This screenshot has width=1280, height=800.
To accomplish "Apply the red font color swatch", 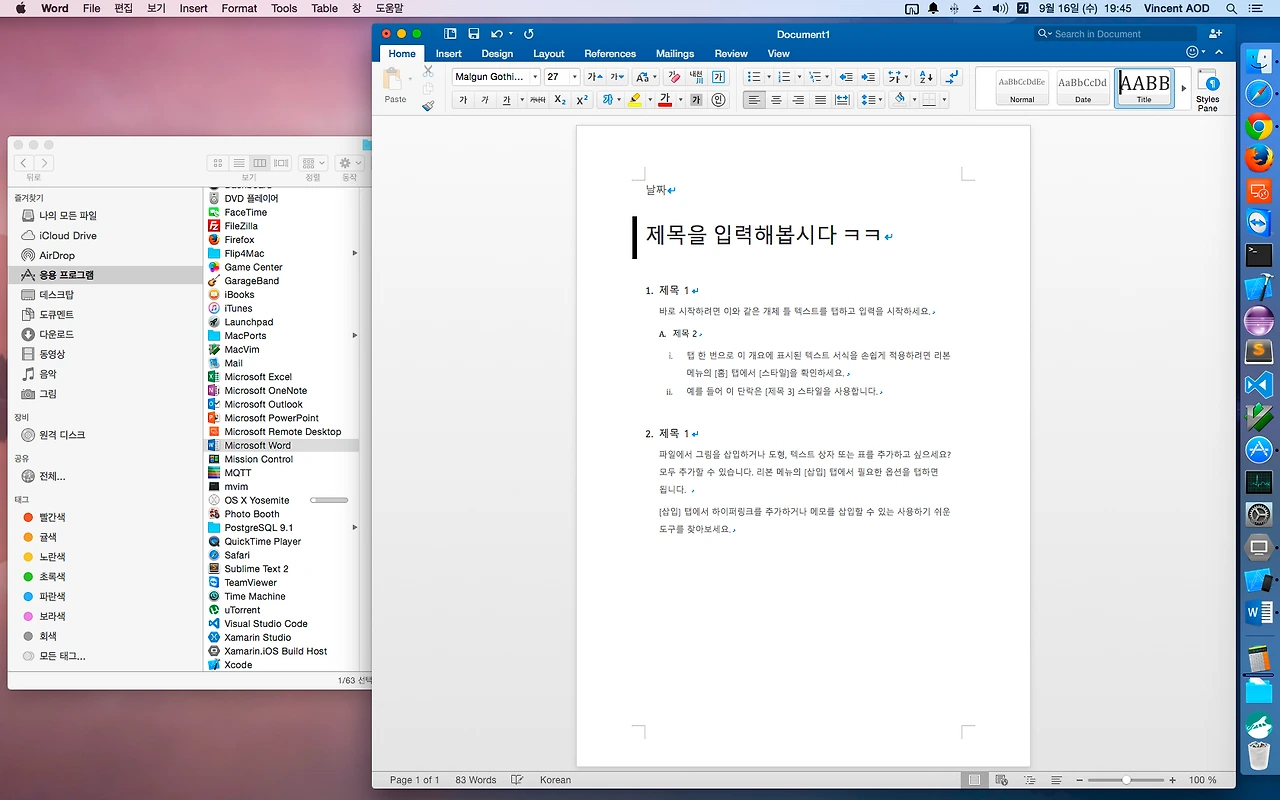I will (x=665, y=100).
